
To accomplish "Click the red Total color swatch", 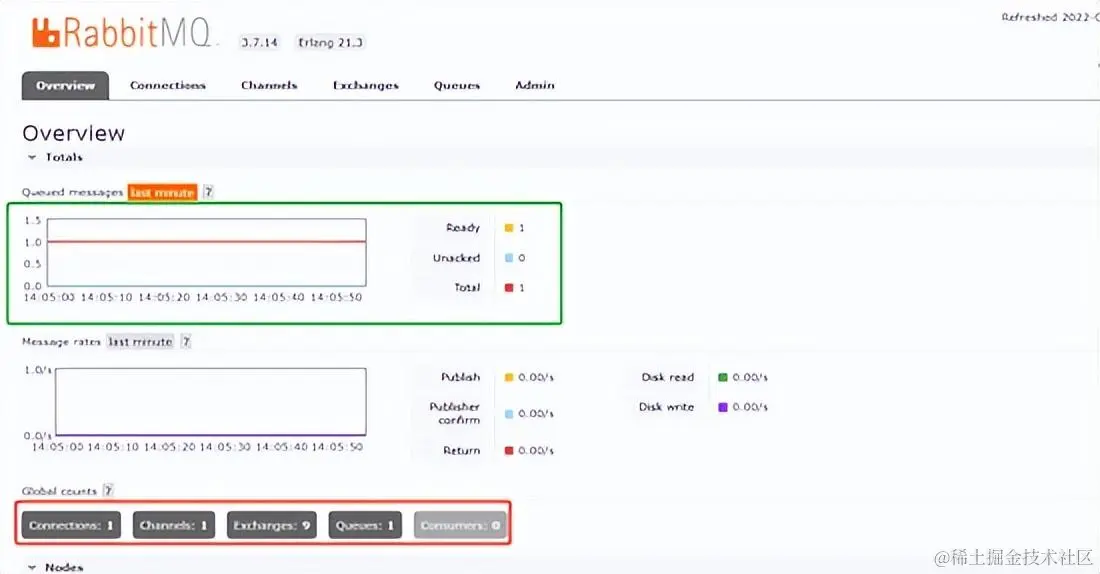I will pos(509,288).
